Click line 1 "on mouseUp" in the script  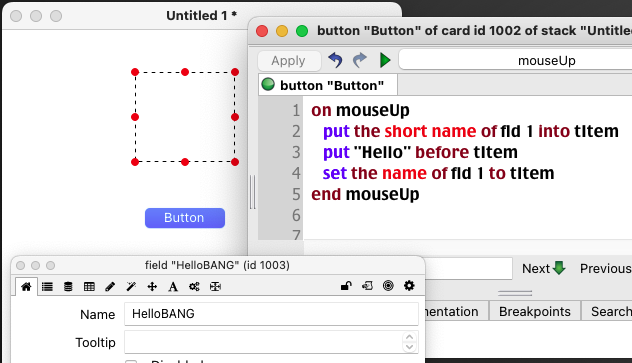coord(360,110)
